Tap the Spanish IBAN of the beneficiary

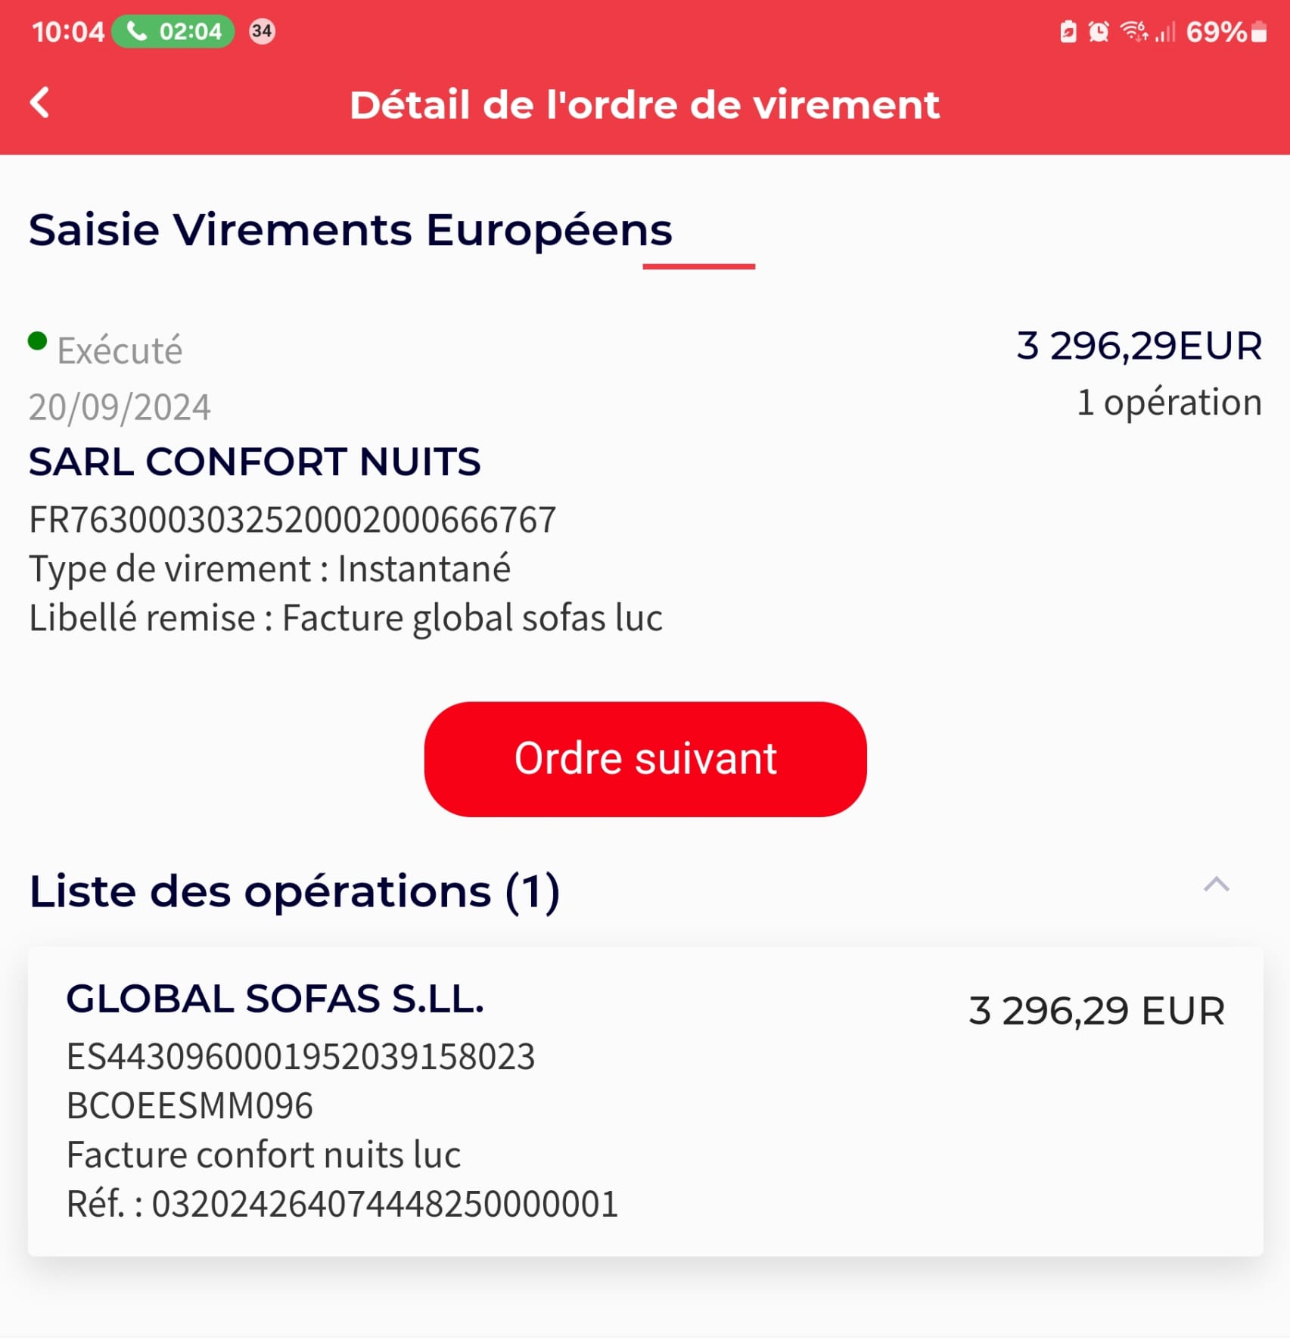point(300,1057)
